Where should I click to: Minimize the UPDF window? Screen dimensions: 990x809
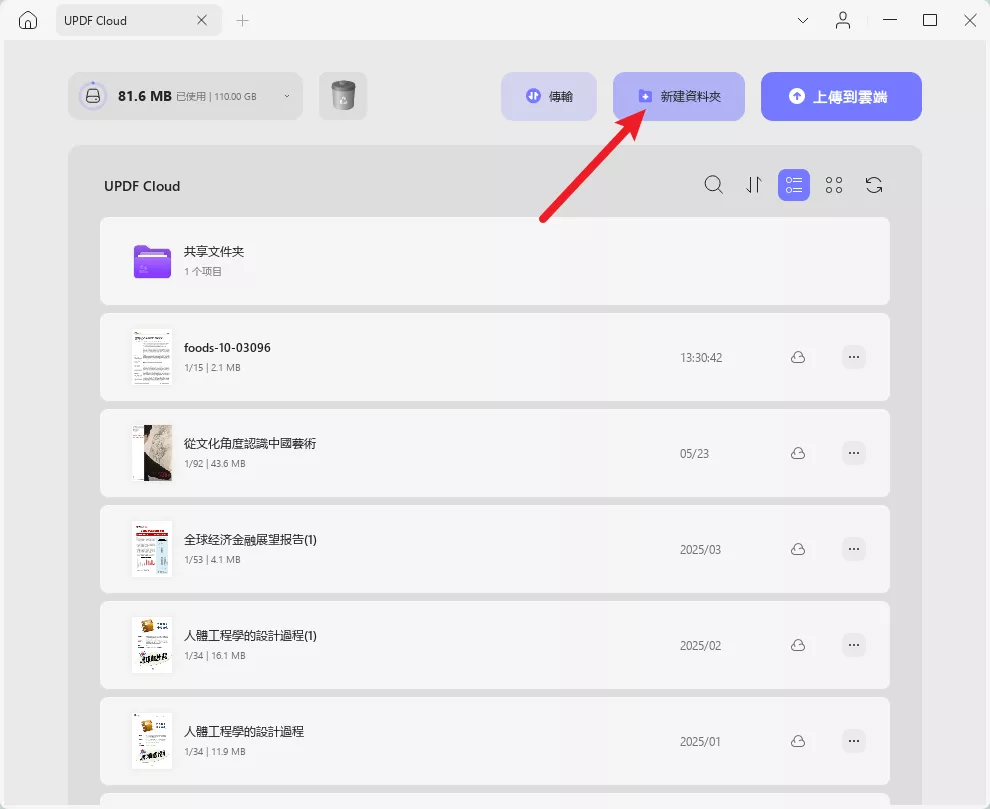point(890,20)
